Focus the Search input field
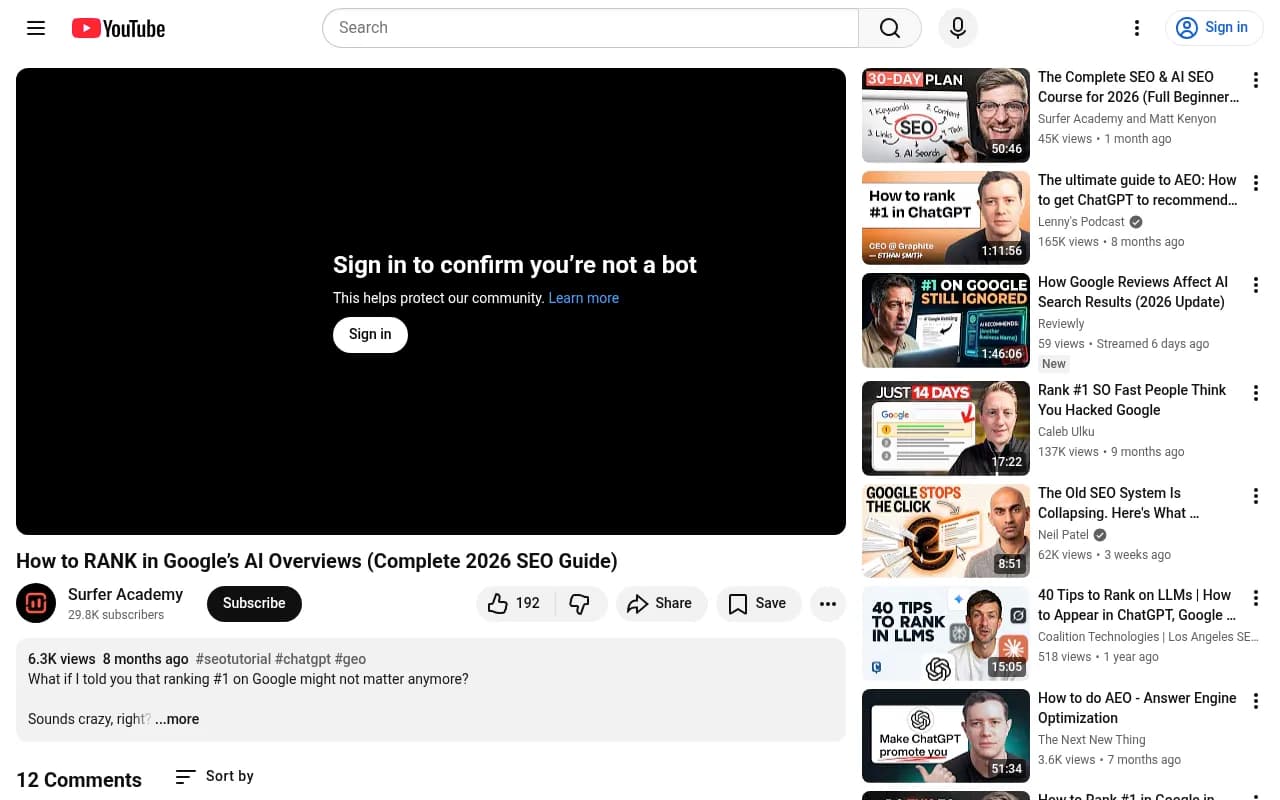1280x800 pixels. [x=590, y=28]
